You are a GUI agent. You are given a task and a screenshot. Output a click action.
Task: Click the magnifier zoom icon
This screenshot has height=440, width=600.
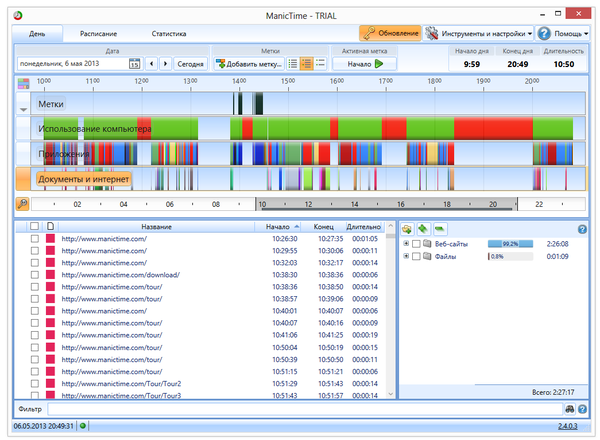pos(23,204)
